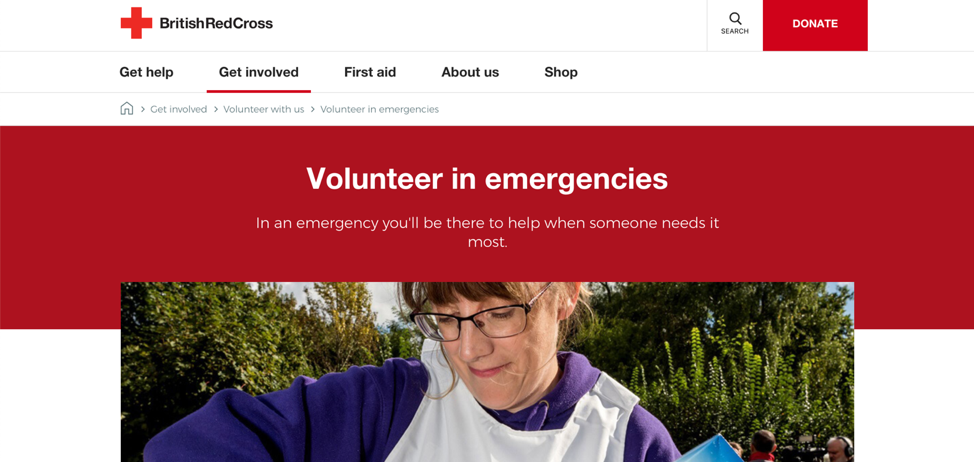This screenshot has width=974, height=462.
Task: Click the red DONATE button
Action: point(815,25)
